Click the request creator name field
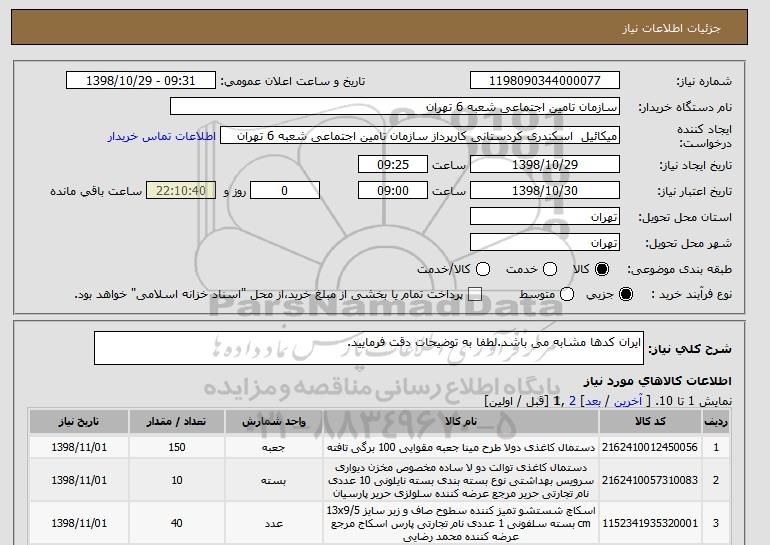 tap(420, 136)
